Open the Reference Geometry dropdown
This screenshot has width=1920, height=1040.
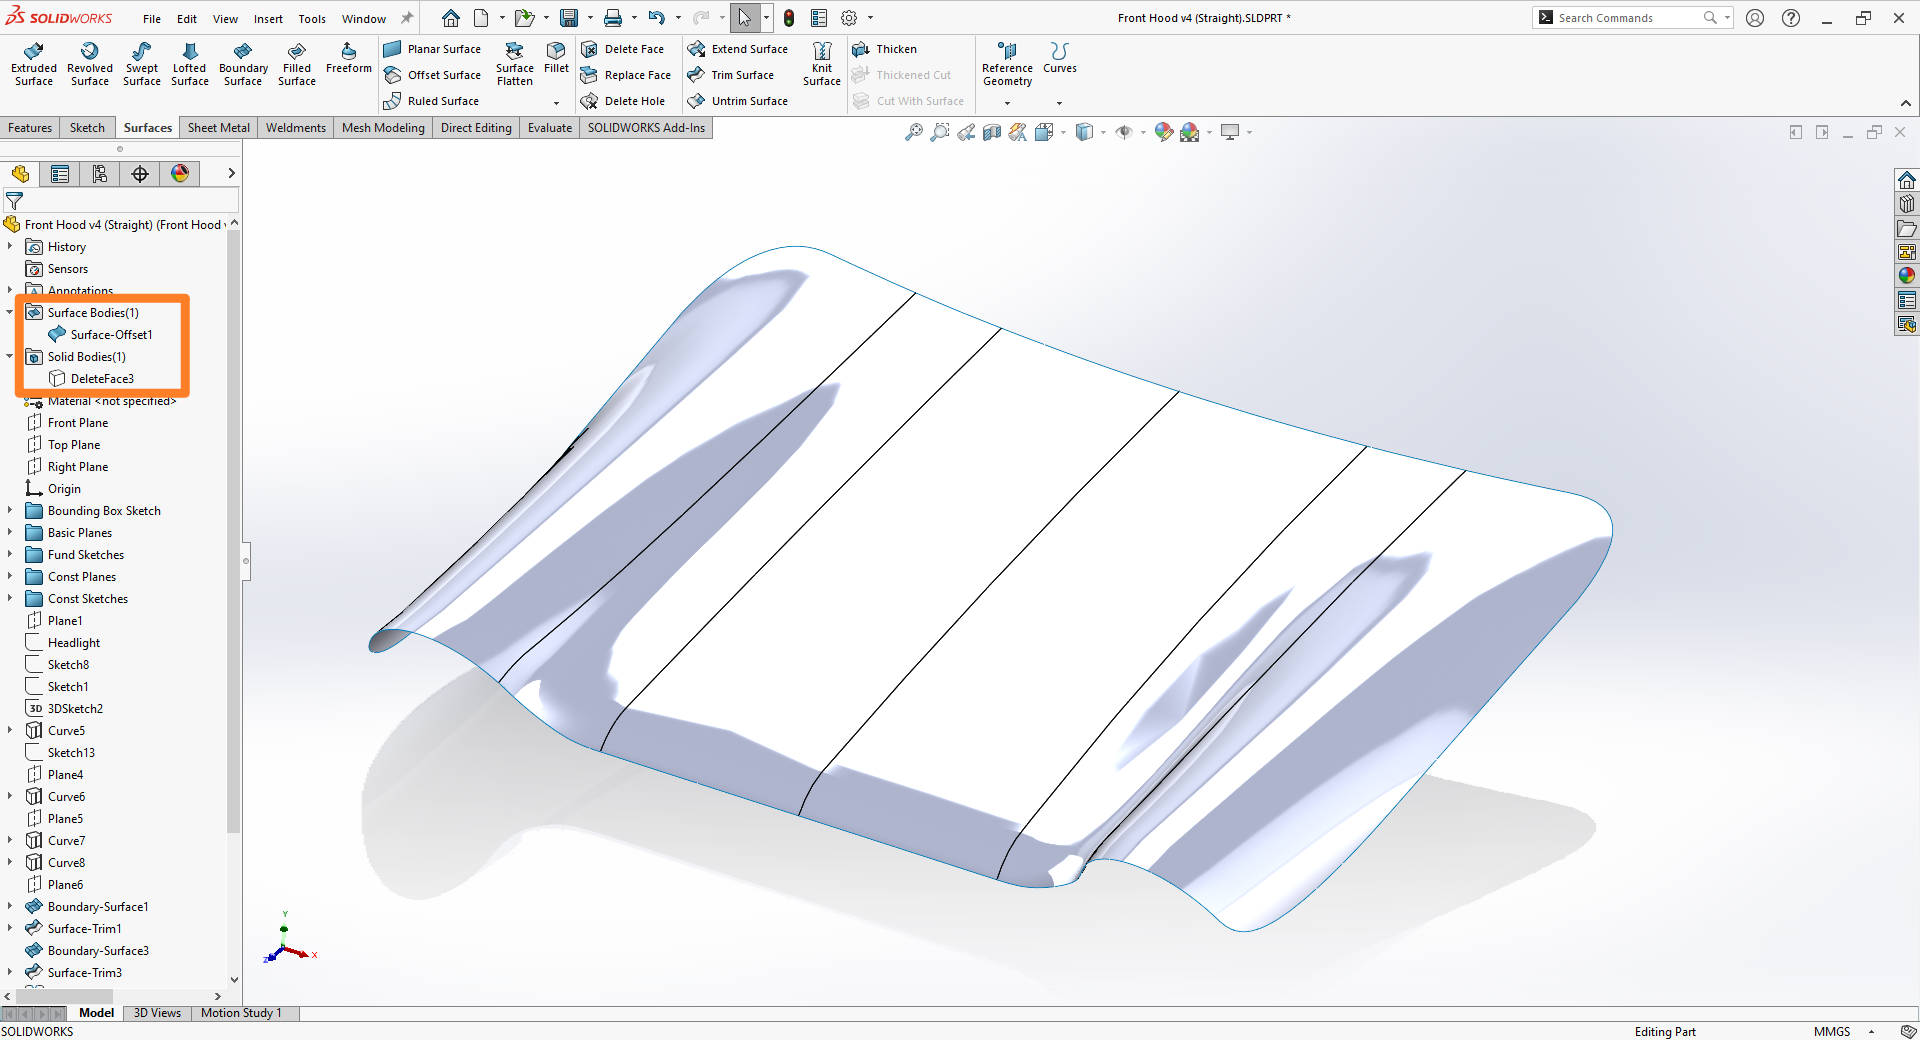pyautogui.click(x=1007, y=102)
